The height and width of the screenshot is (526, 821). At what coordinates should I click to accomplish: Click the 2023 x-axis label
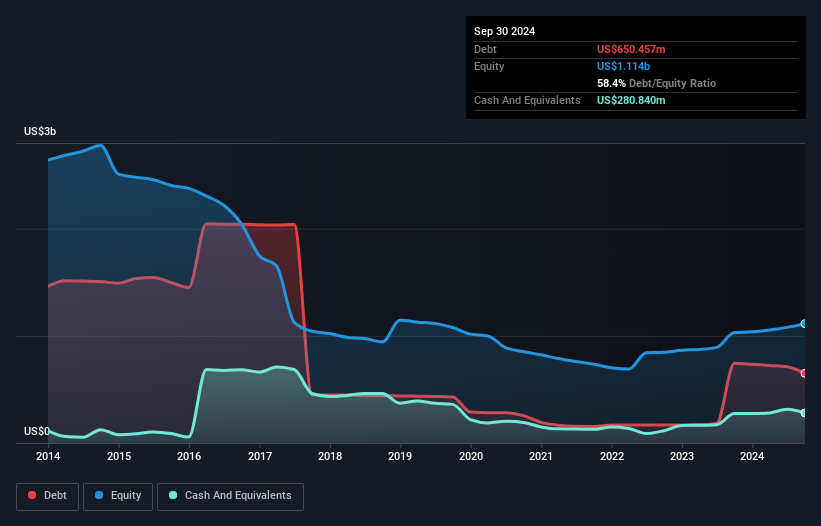[x=682, y=456]
